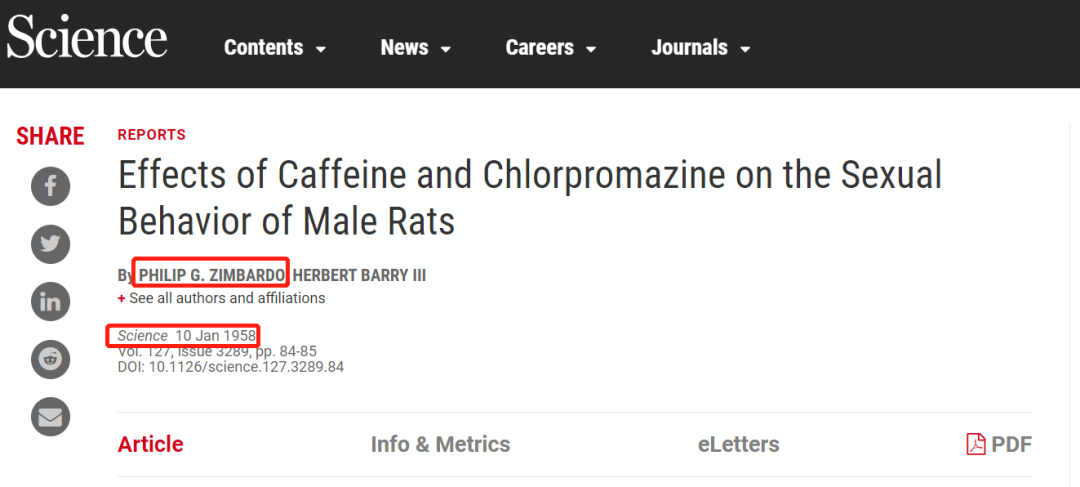Click the Science logo in the header

pyautogui.click(x=86, y=40)
